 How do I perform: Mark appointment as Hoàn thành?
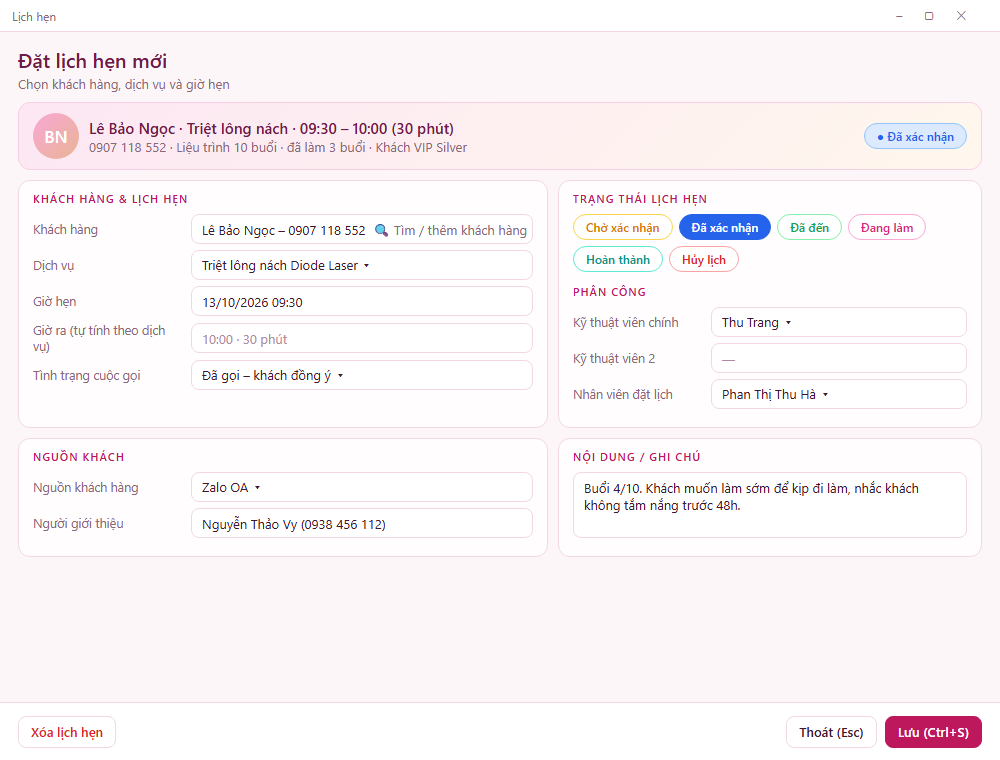(x=618, y=259)
